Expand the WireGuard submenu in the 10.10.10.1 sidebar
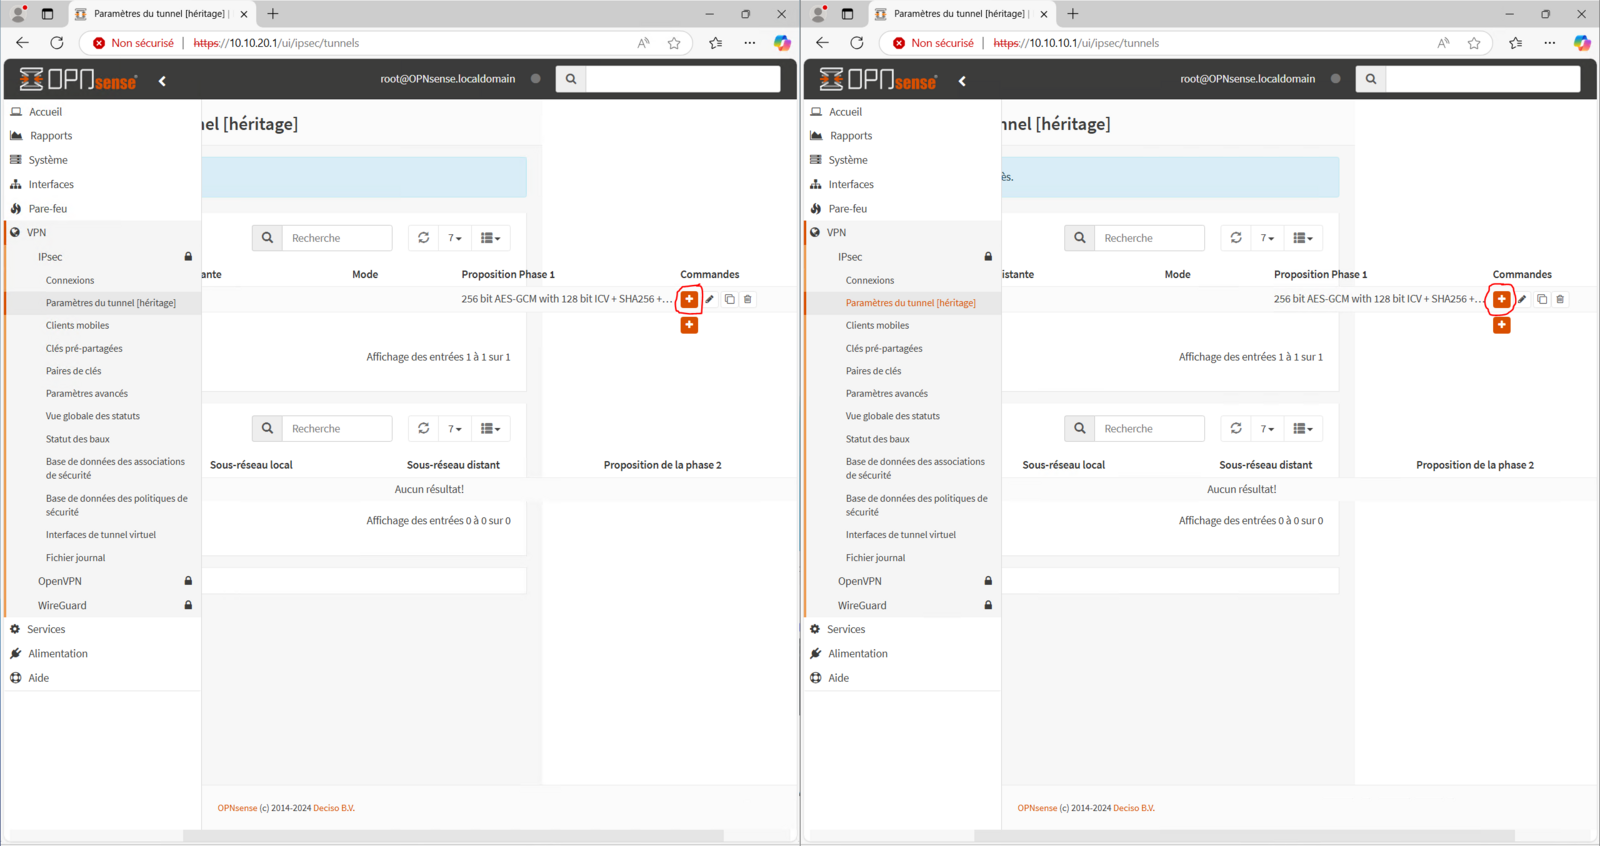Viewport: 1600px width, 846px height. (862, 605)
